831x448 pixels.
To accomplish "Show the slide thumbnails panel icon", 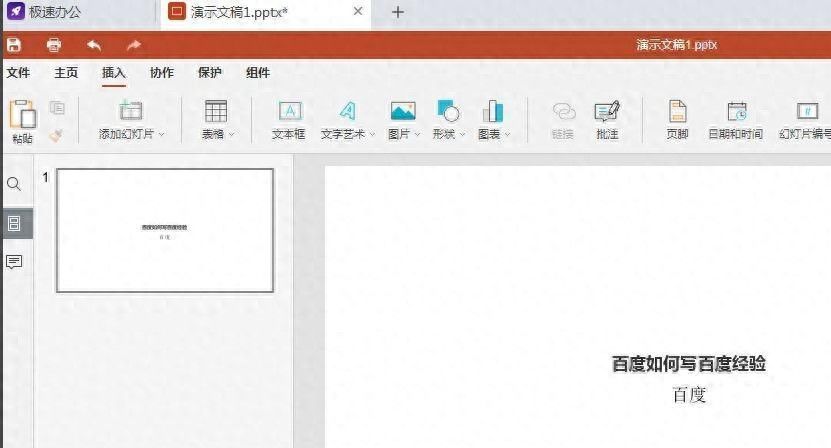I will [14, 223].
